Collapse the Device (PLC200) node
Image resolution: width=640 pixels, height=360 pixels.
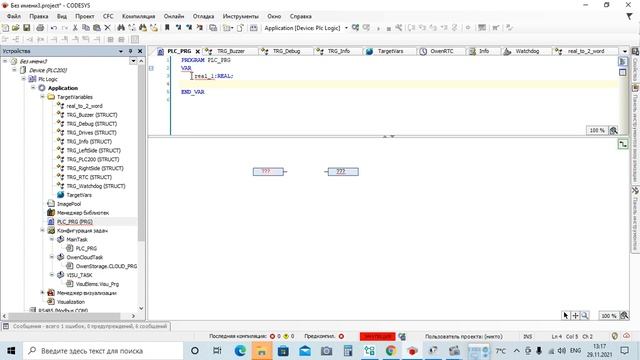(x=15, y=70)
